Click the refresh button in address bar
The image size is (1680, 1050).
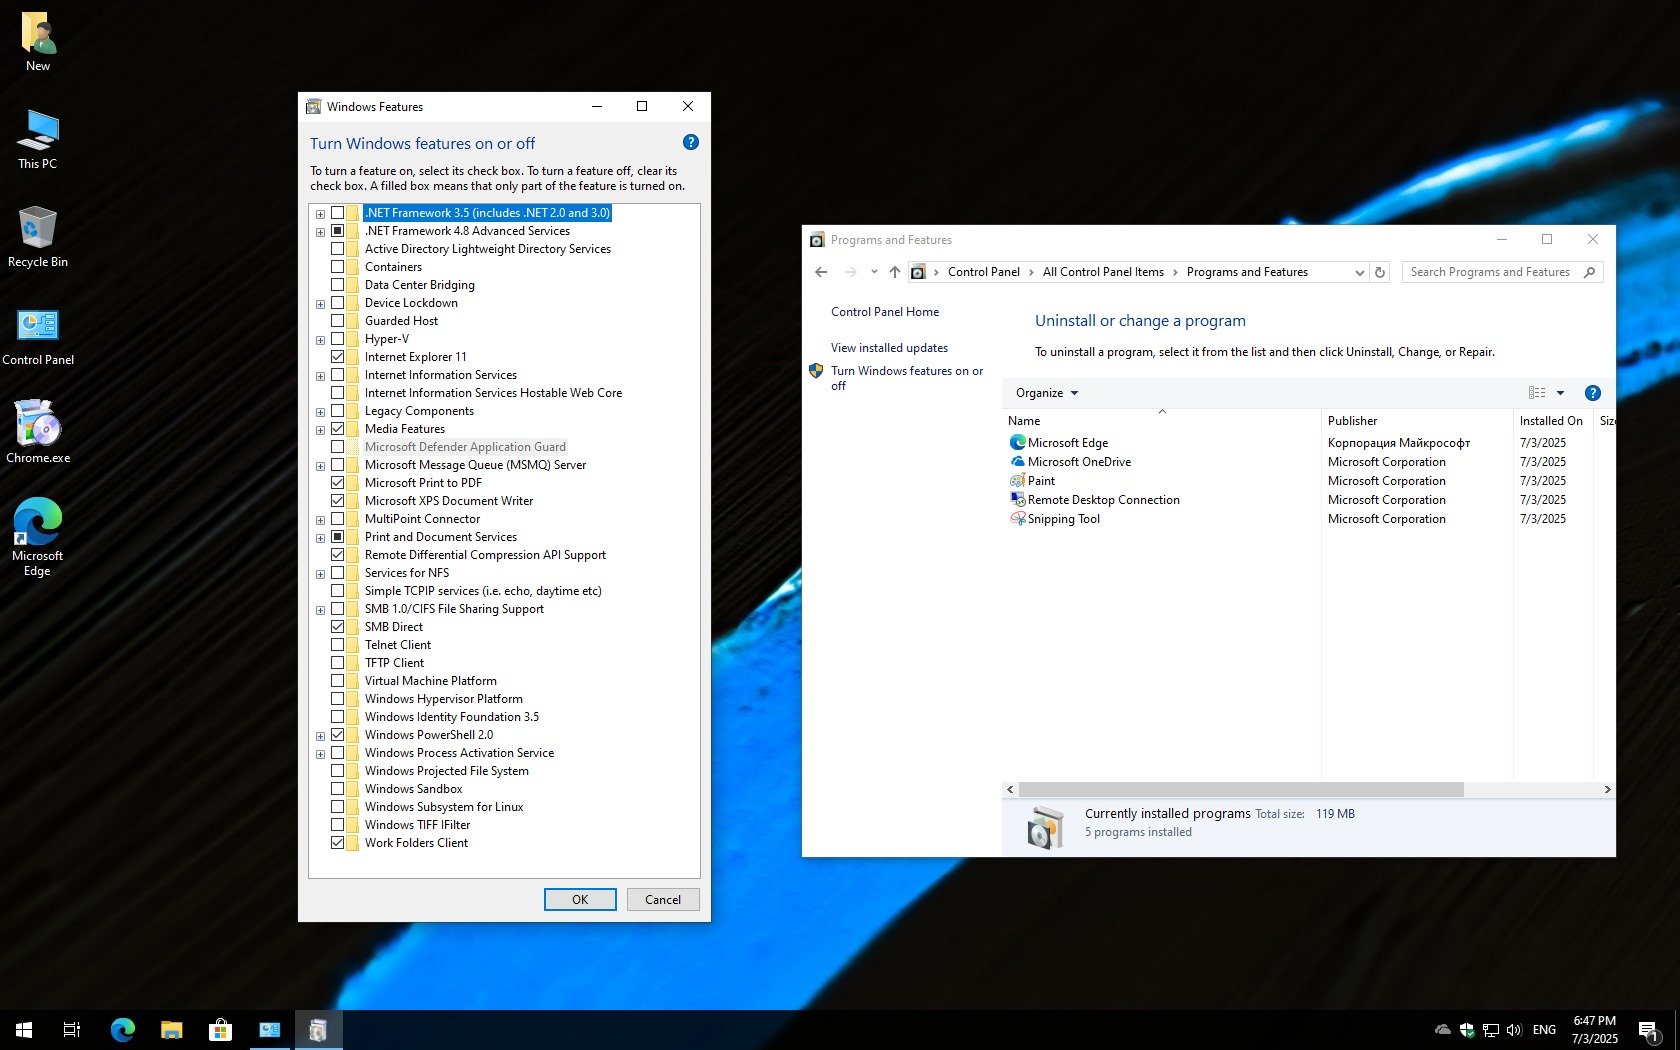(1380, 272)
